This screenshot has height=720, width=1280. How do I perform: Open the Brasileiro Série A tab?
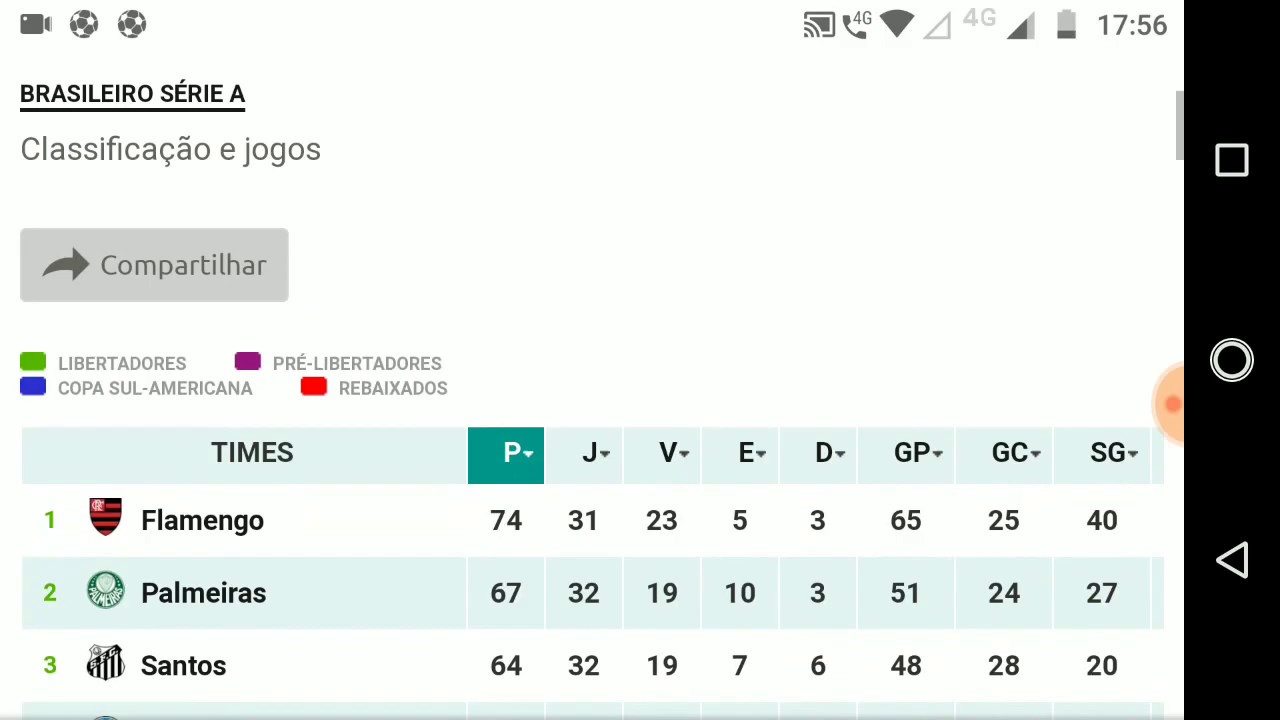pyautogui.click(x=132, y=94)
